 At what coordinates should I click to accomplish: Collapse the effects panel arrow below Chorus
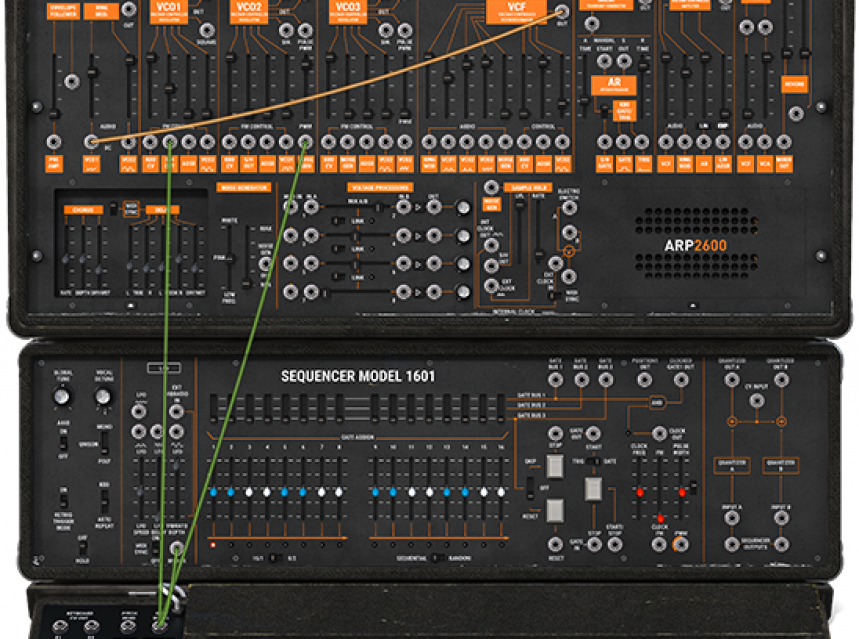(x=130, y=306)
